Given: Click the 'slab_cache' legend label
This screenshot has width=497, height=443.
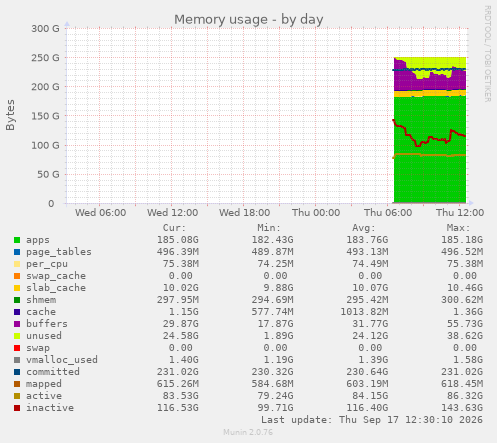Looking at the screenshot, I should coord(56,288).
